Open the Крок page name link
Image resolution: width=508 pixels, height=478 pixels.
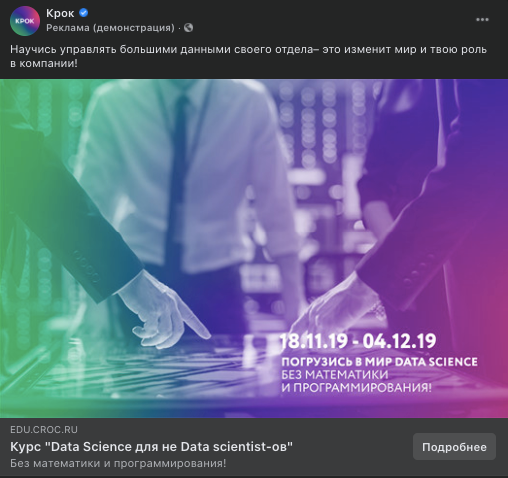coord(60,13)
